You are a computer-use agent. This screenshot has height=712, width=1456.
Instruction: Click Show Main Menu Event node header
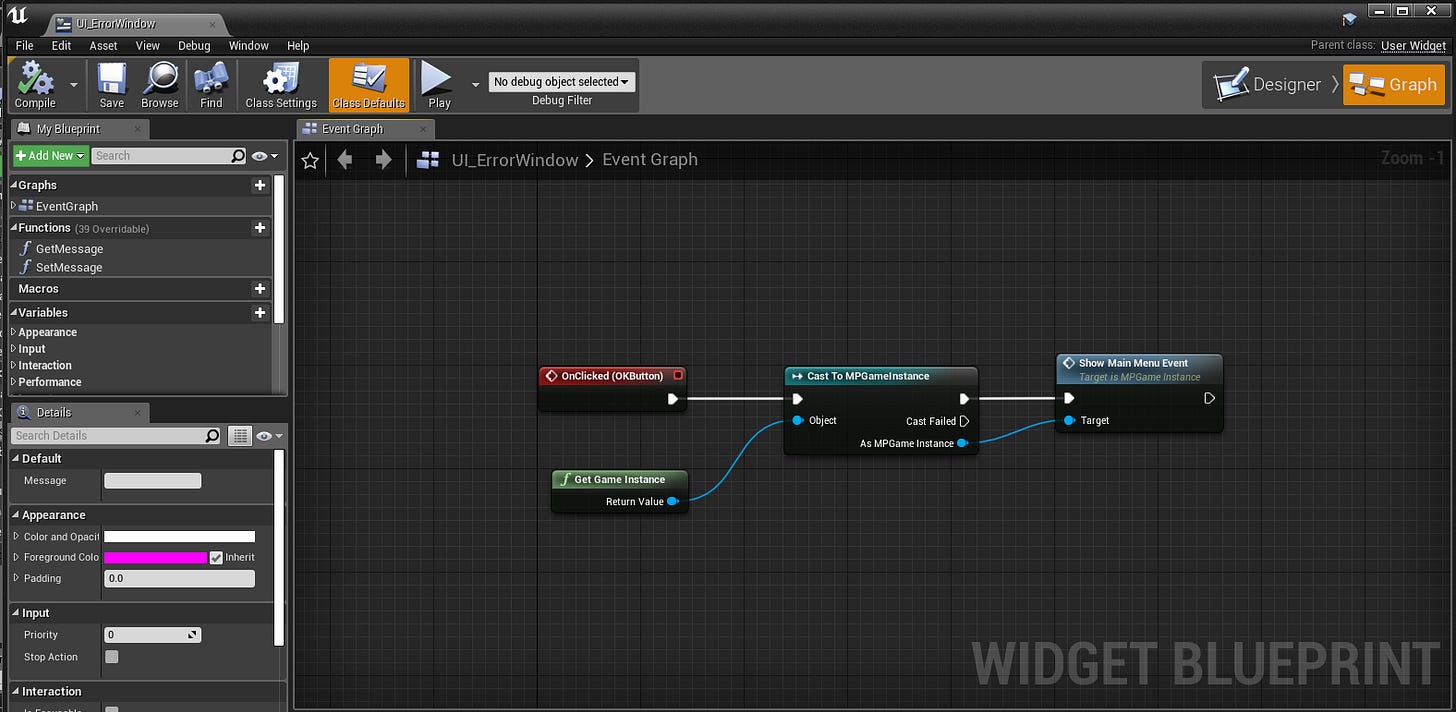tap(1139, 368)
